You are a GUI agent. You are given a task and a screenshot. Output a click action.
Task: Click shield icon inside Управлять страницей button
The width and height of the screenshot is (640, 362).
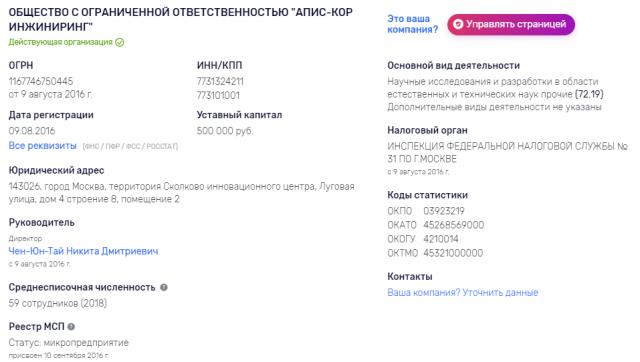458,24
